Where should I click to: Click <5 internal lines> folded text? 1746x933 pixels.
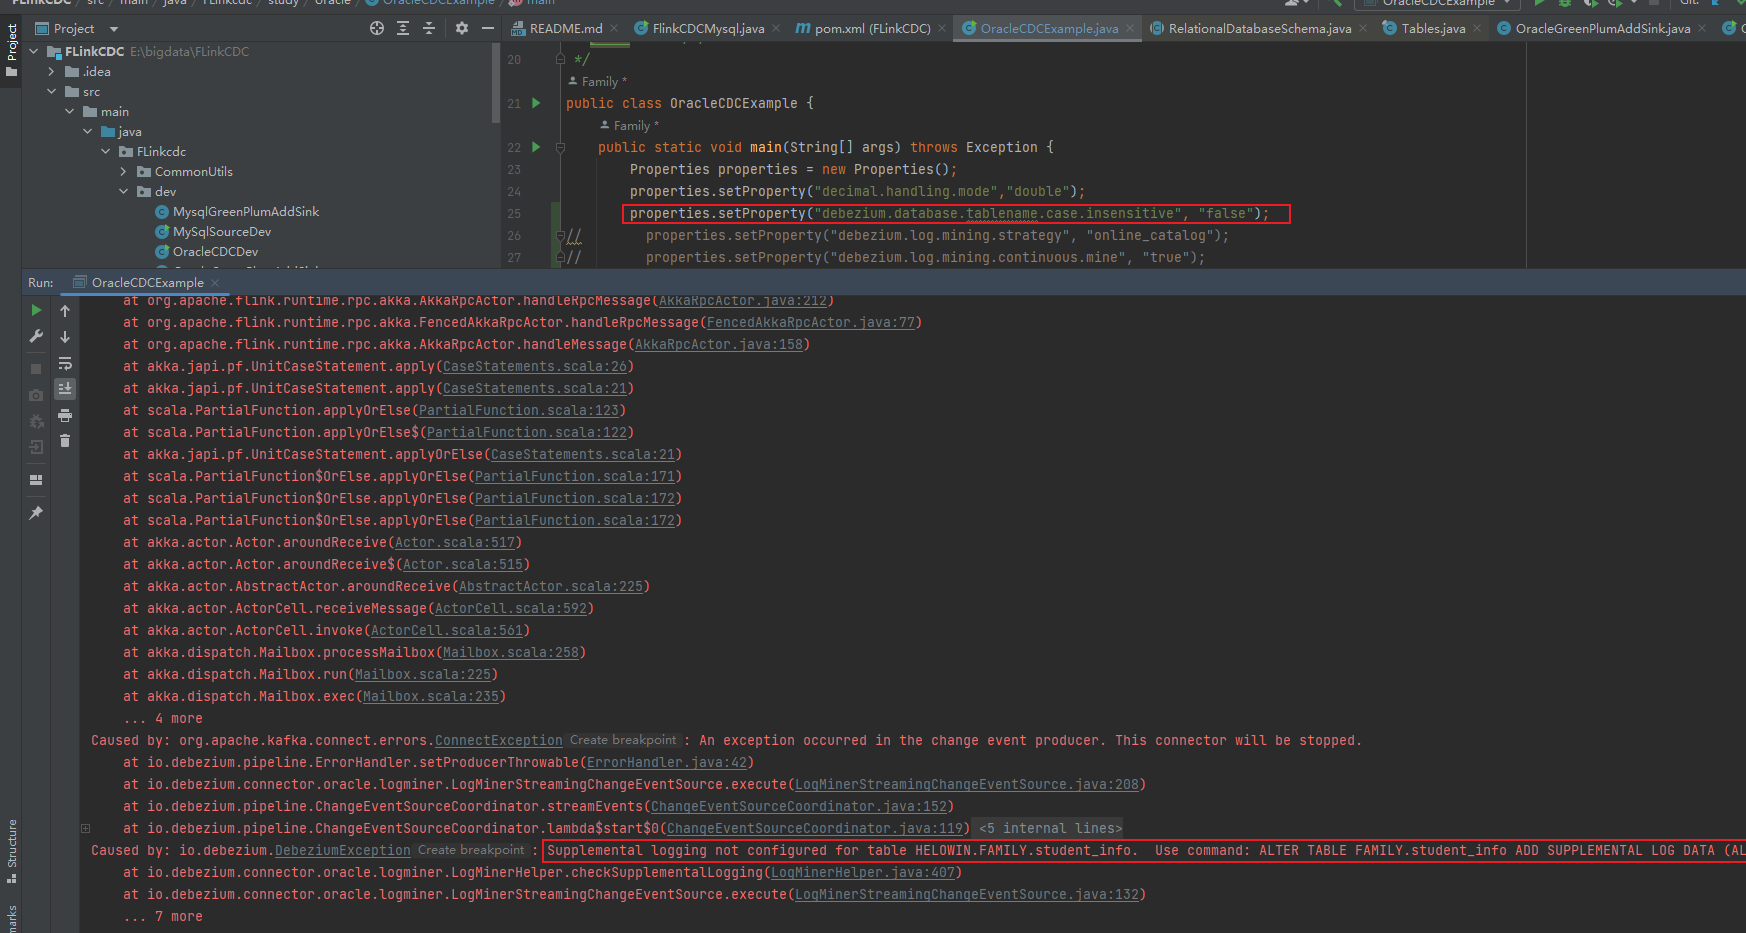tap(1050, 828)
